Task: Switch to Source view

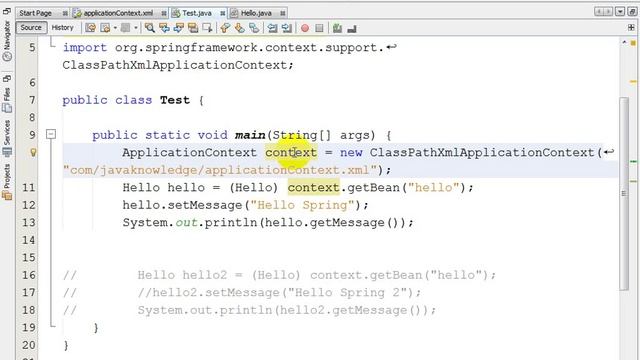Action: (x=31, y=27)
